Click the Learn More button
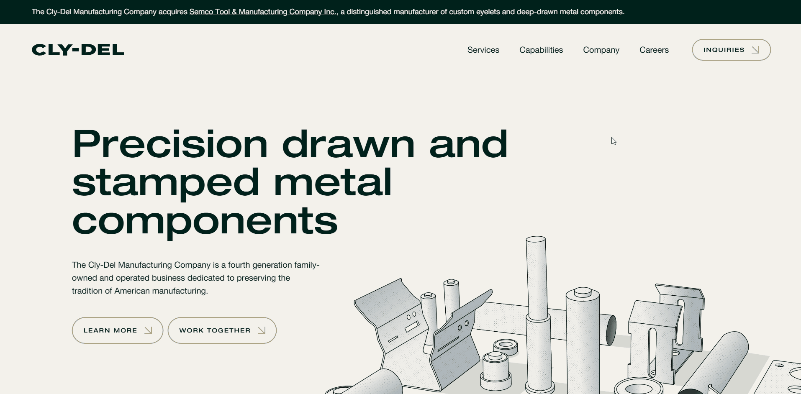 pos(117,330)
